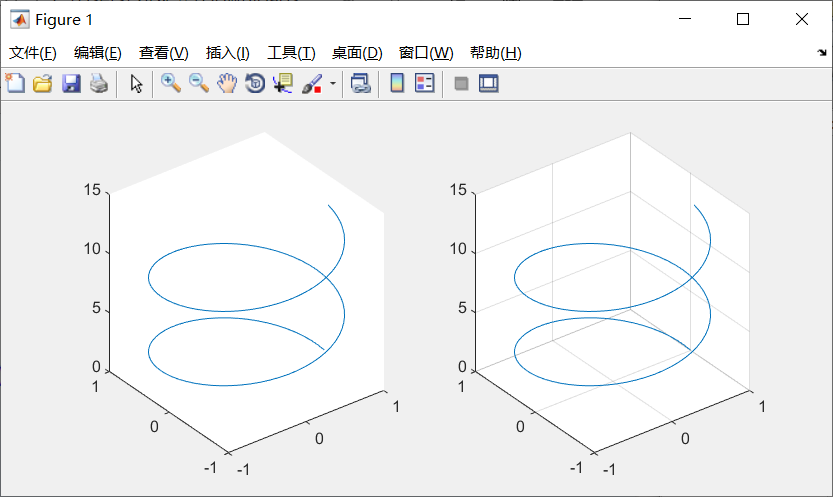Viewport: 833px width, 497px height.
Task: Click MATLAB logo icon in title bar
Action: tap(20, 20)
